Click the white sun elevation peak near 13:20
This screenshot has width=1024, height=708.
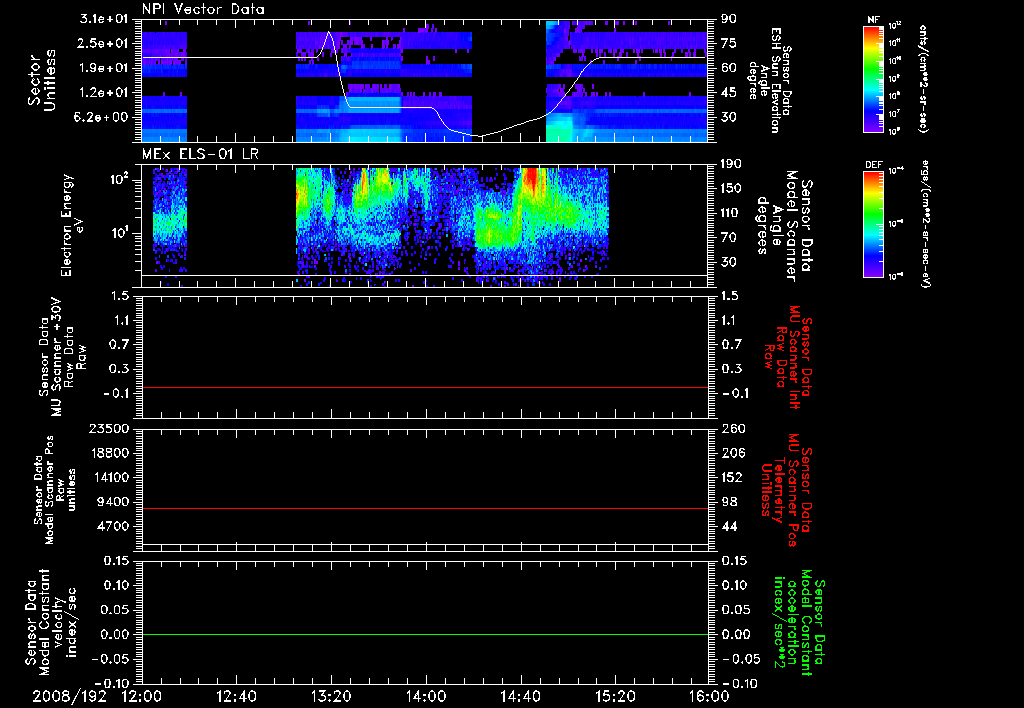[x=329, y=33]
